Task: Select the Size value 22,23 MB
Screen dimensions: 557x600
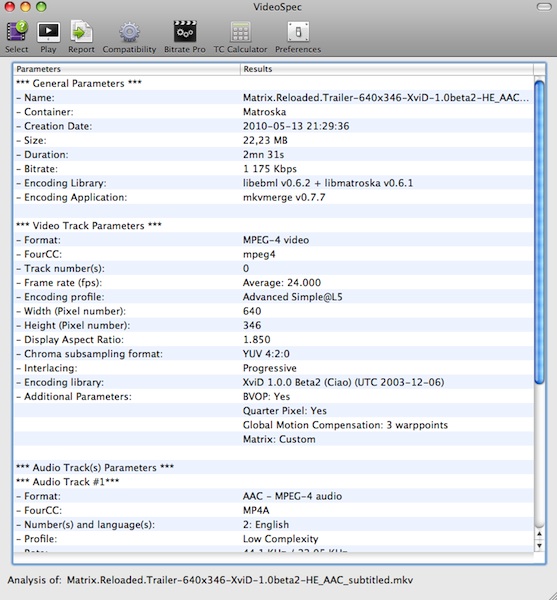Action: coord(265,140)
